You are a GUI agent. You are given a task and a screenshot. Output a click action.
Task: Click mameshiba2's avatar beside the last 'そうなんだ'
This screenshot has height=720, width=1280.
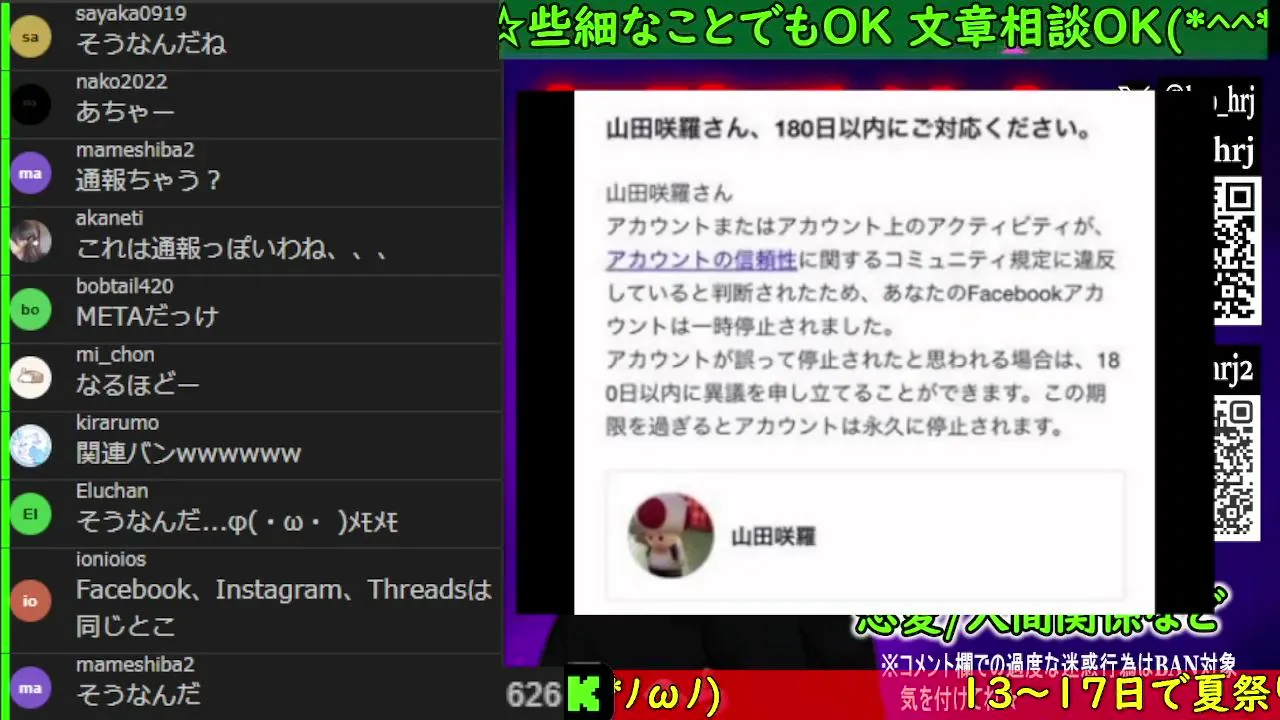tap(30, 687)
